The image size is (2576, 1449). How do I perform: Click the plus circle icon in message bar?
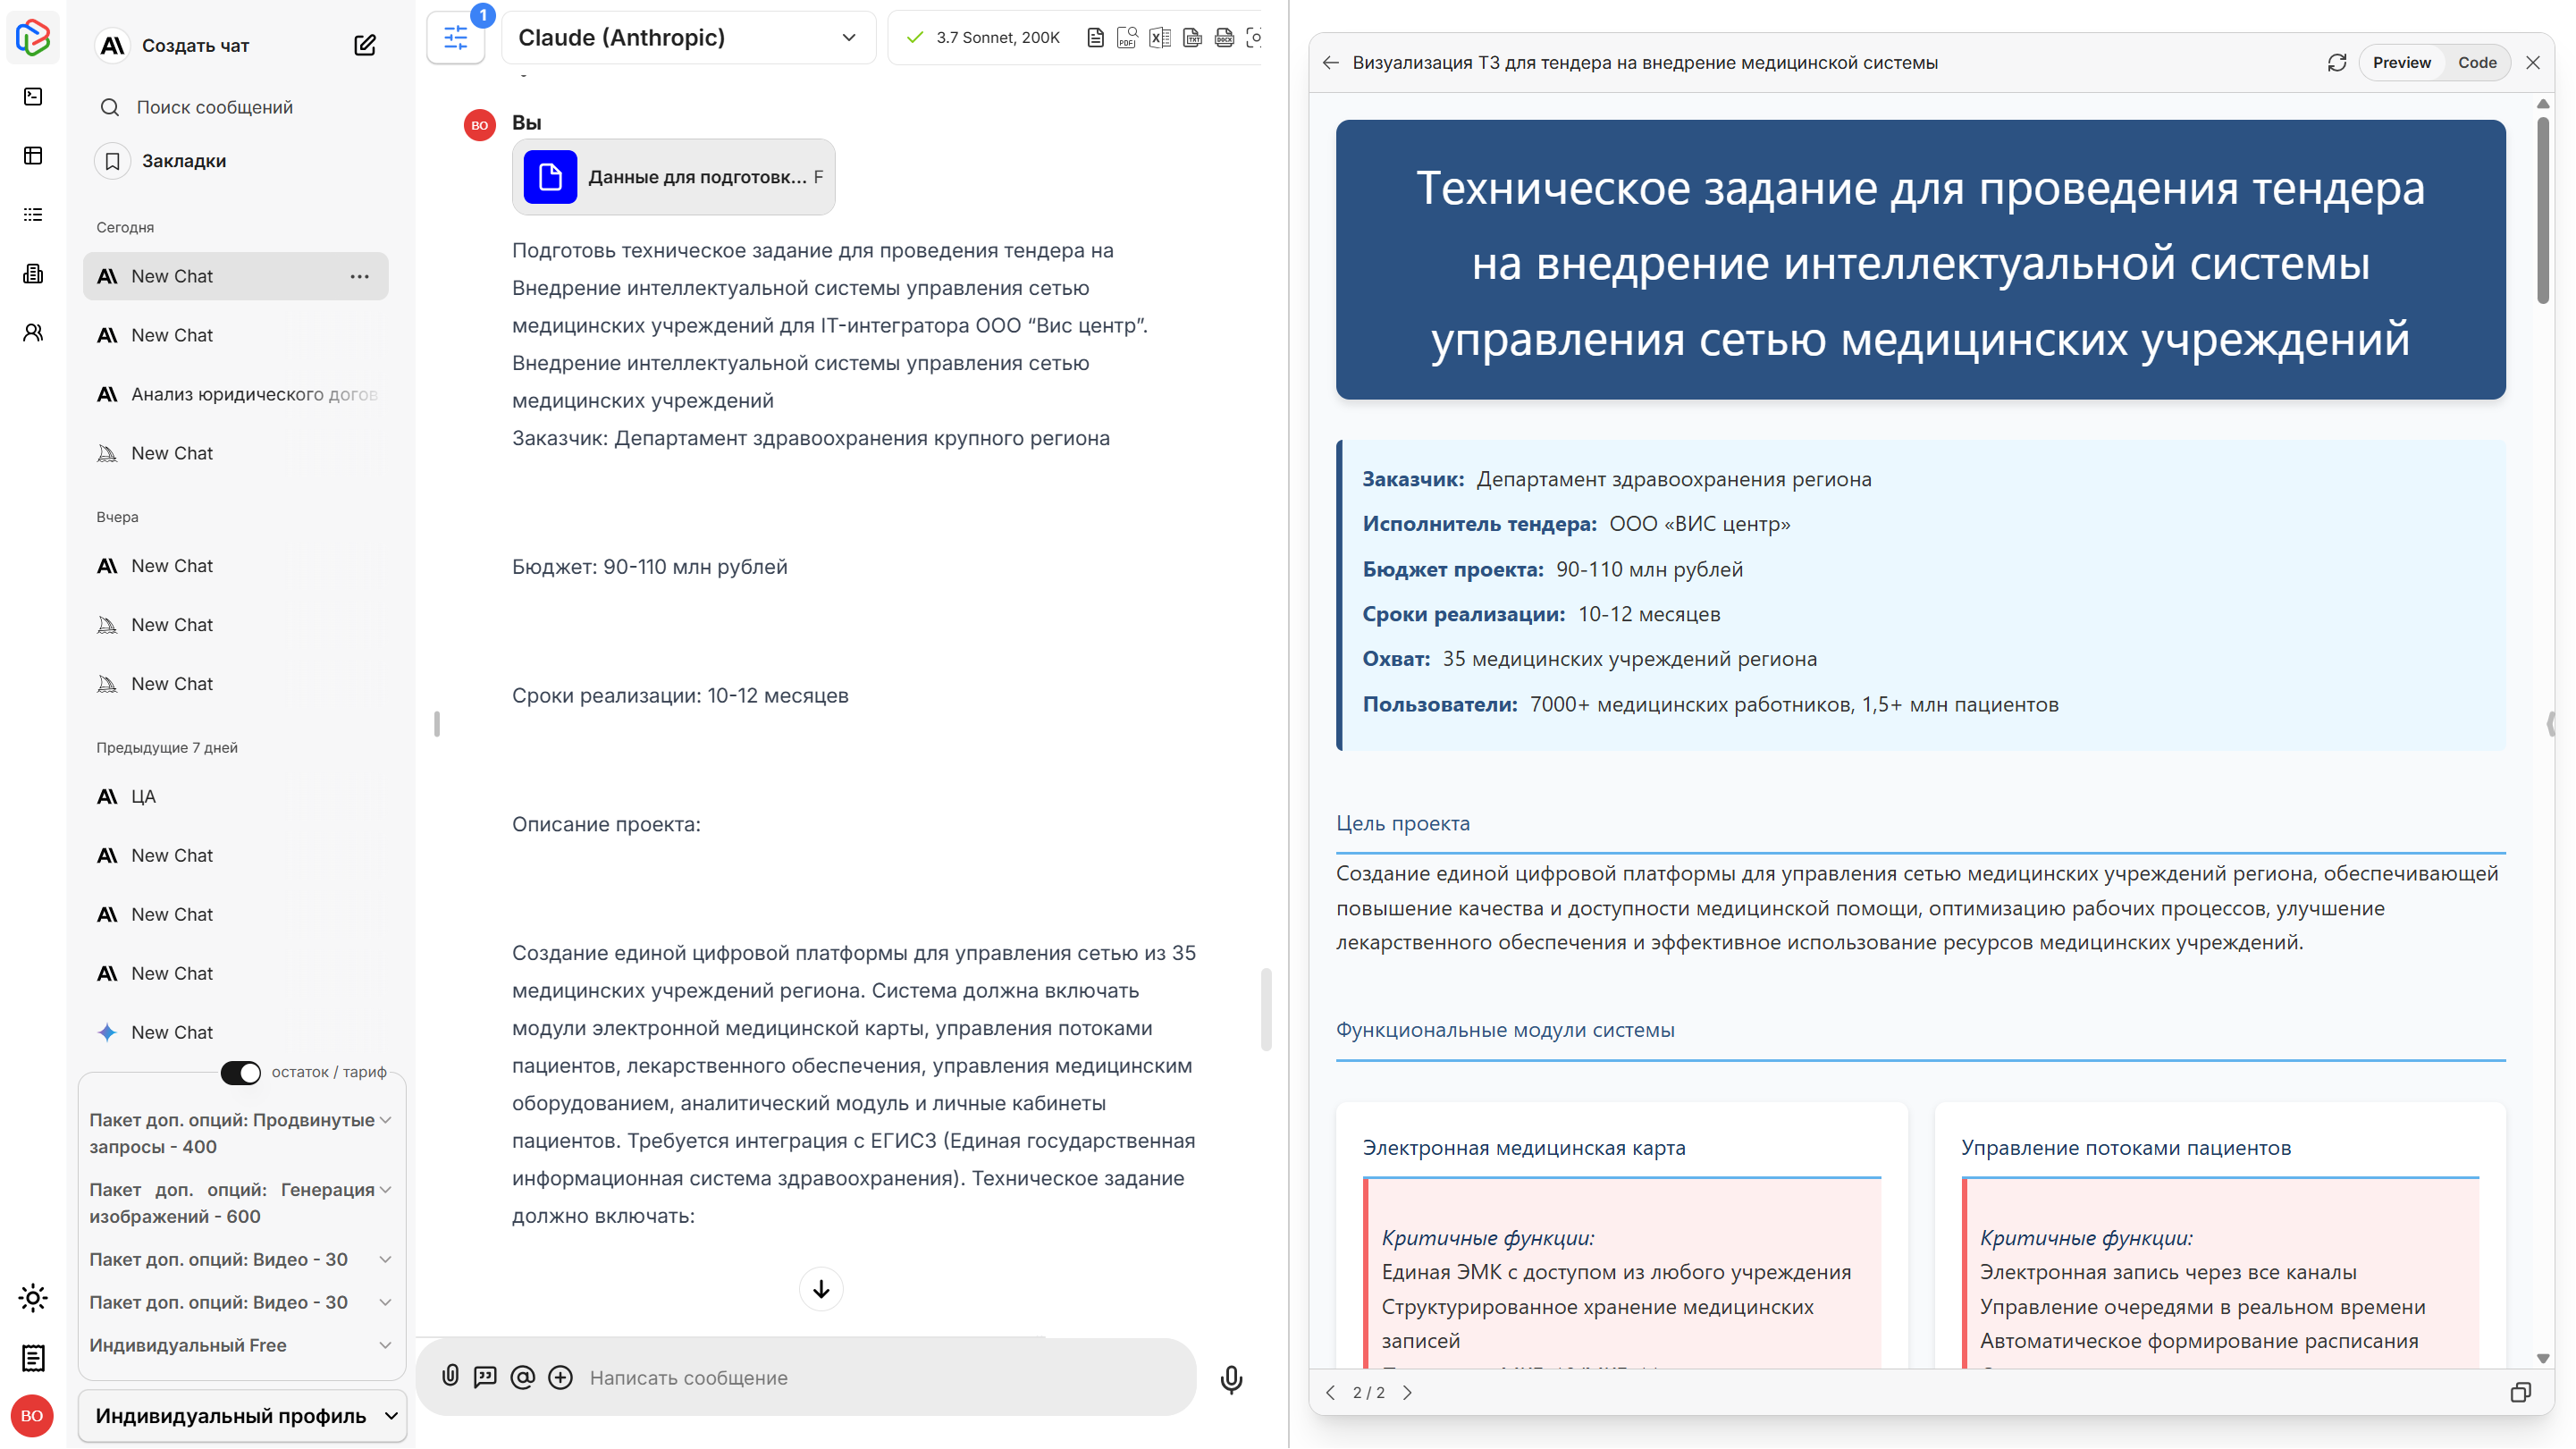click(561, 1378)
